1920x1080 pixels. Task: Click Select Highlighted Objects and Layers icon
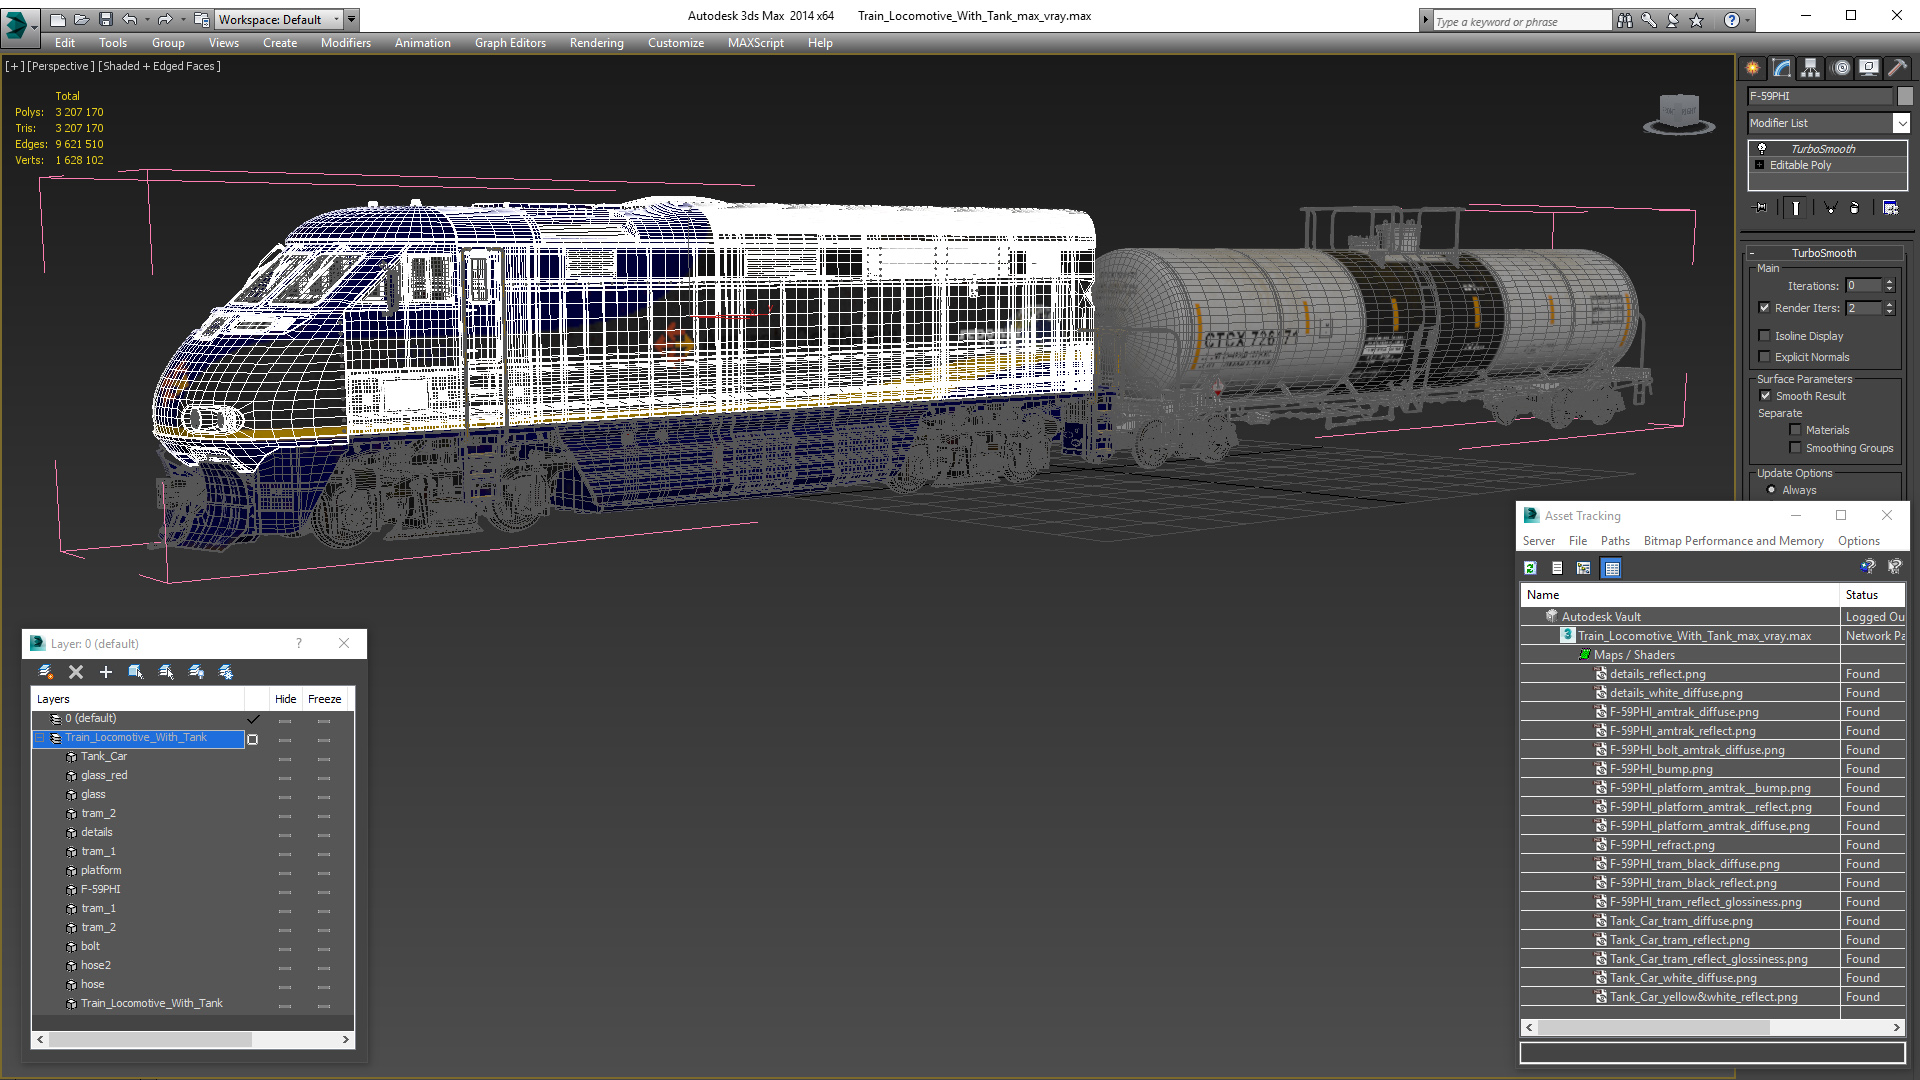136,672
